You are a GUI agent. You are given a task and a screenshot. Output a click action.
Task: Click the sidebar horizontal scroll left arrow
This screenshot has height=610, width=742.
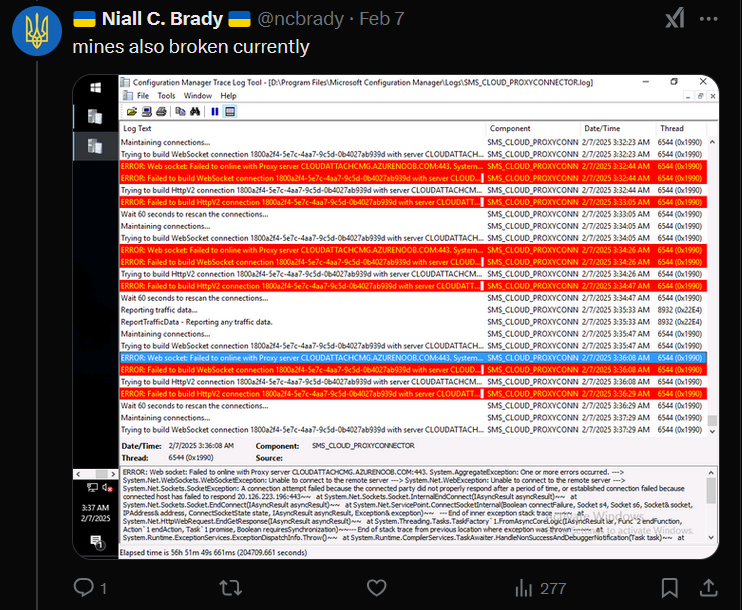[78, 474]
